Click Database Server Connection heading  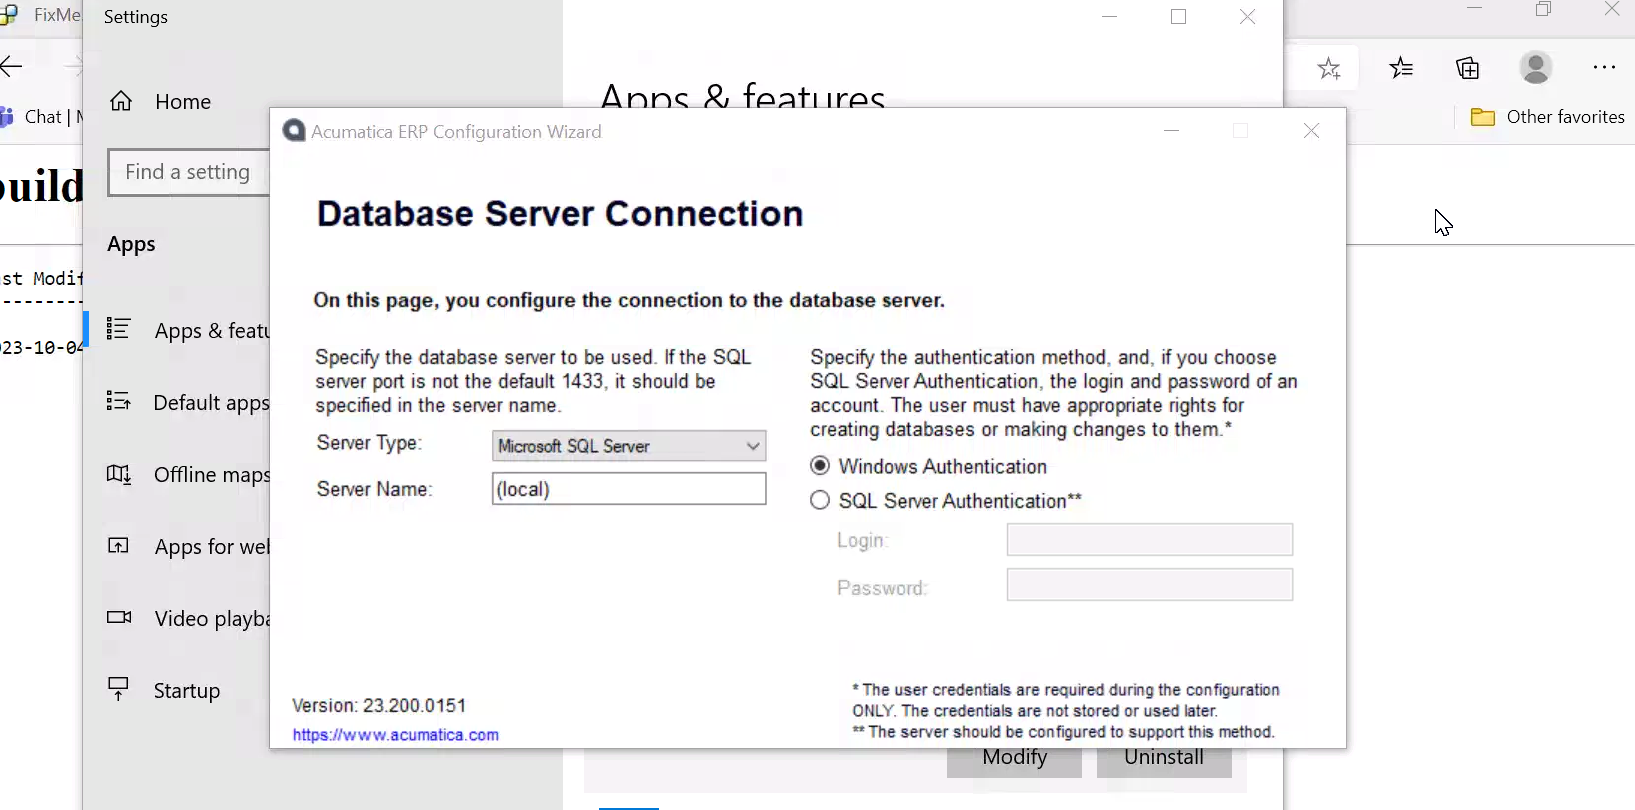(560, 214)
